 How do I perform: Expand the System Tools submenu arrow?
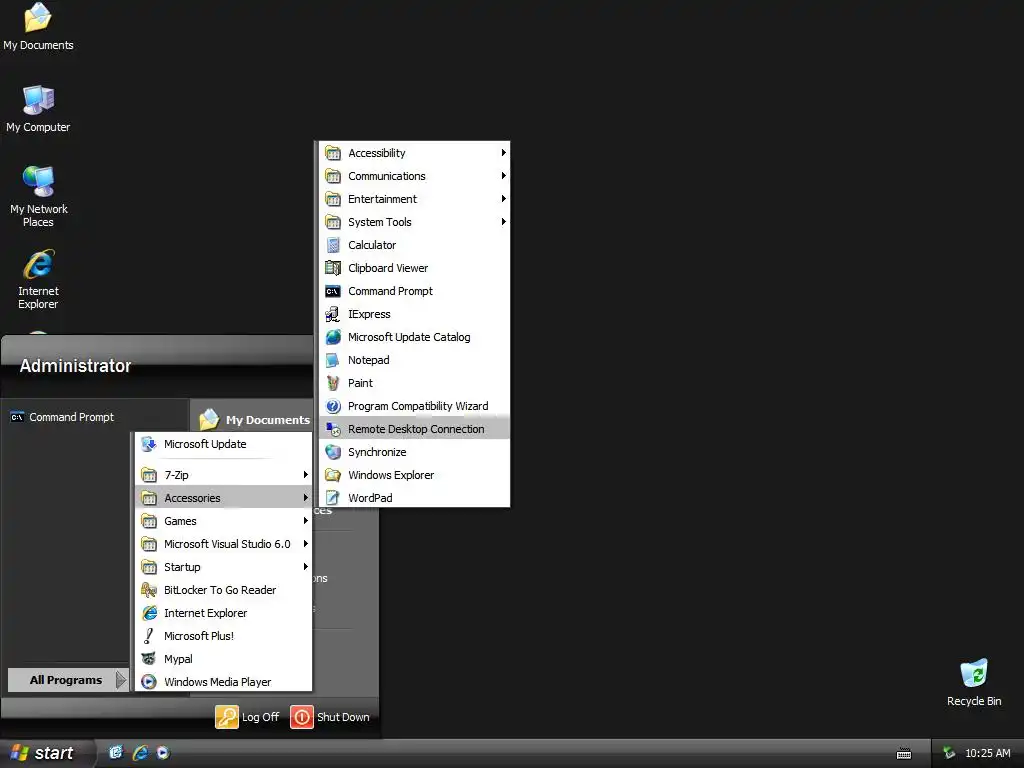[504, 222]
